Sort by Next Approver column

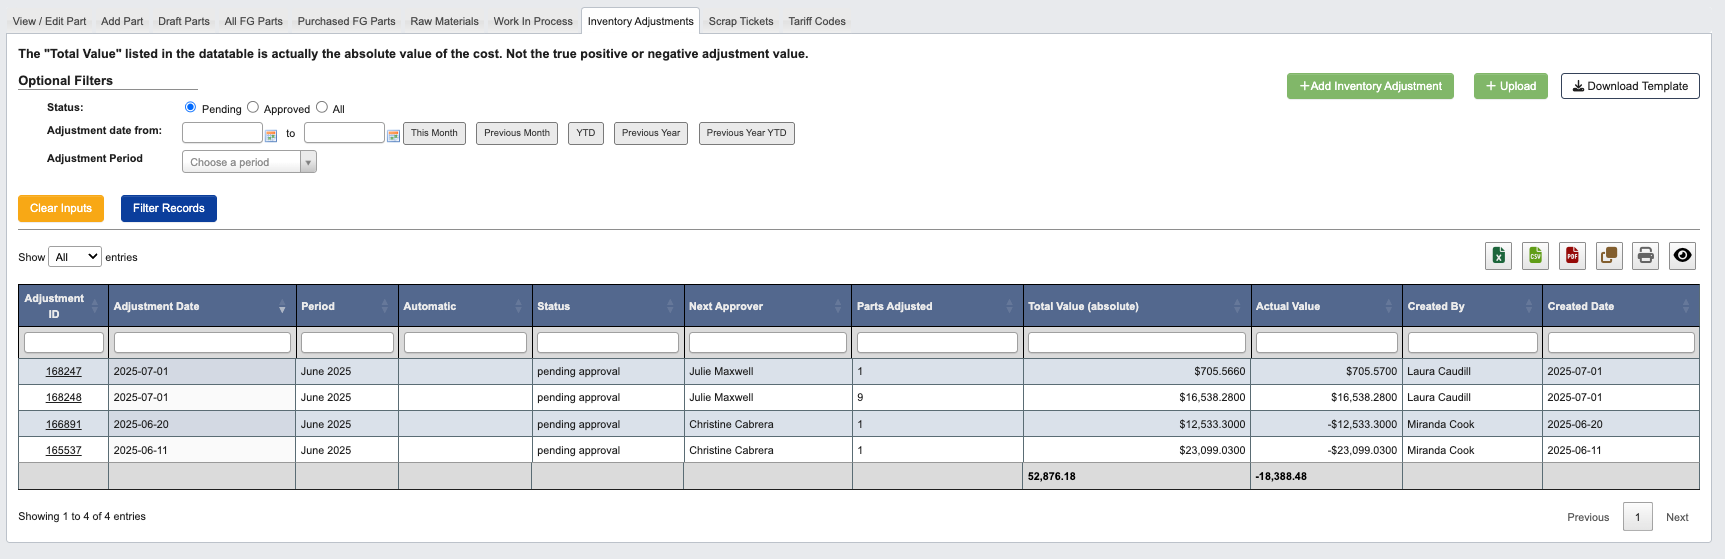(x=768, y=306)
